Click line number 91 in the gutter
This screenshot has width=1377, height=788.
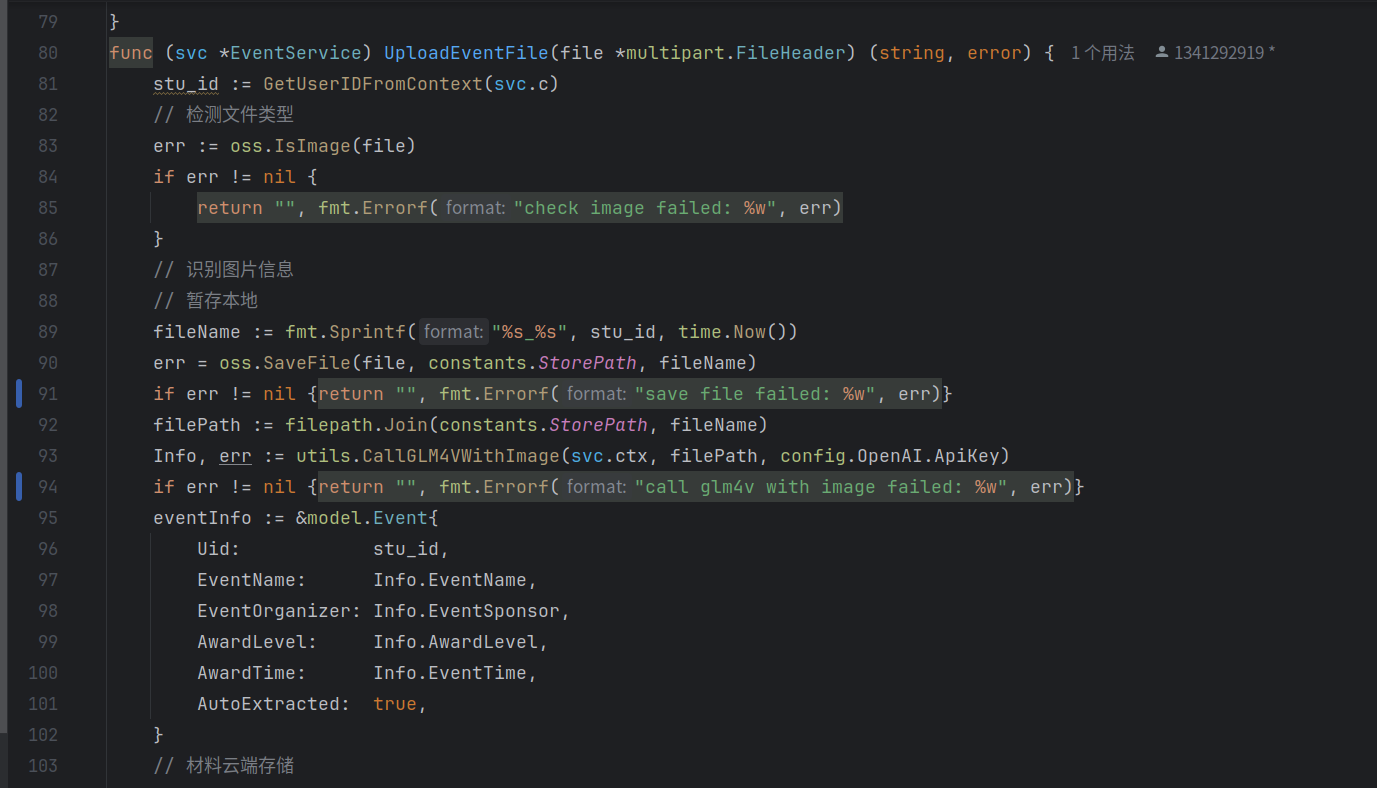click(47, 394)
